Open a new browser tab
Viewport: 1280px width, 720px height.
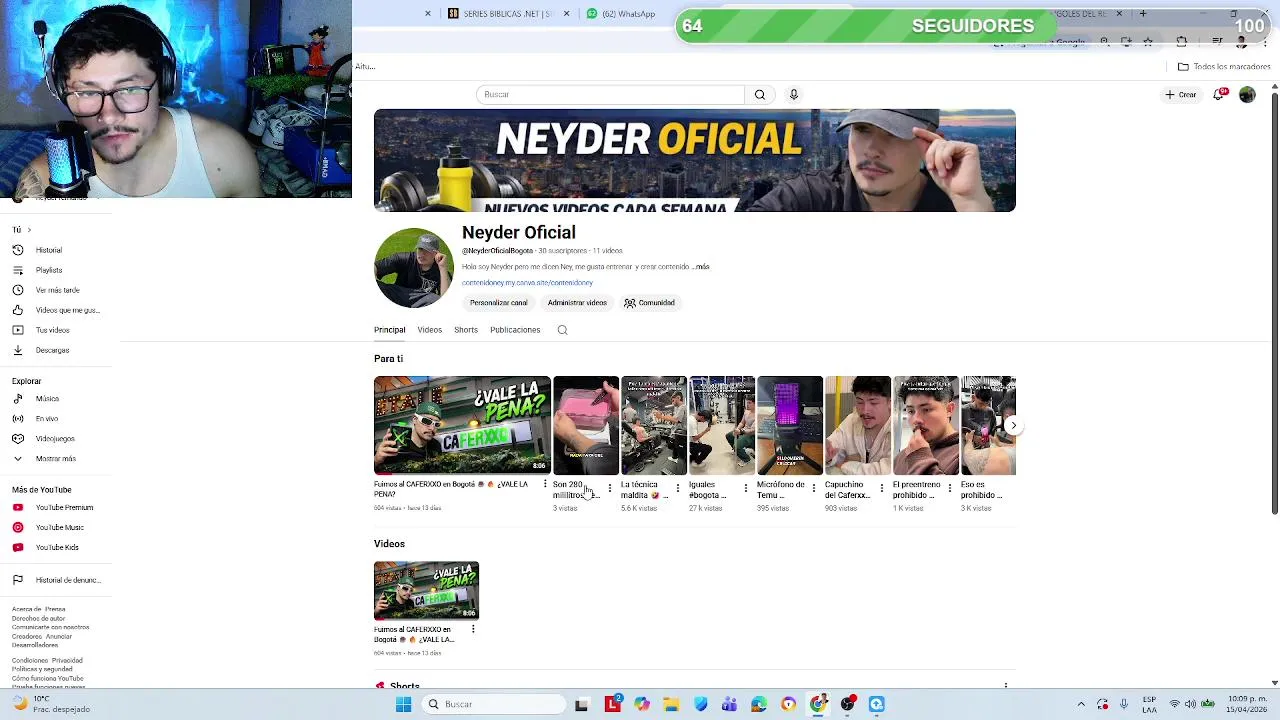coord(1143,14)
